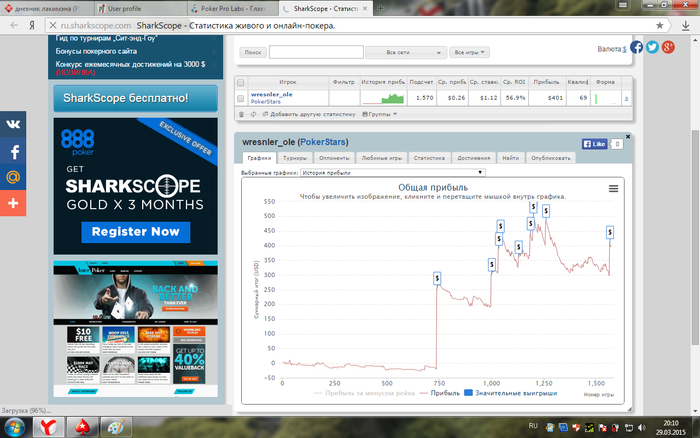The height and width of the screenshot is (438, 700).
Task: Open PokerStars from the taskbar
Action: tap(82, 428)
